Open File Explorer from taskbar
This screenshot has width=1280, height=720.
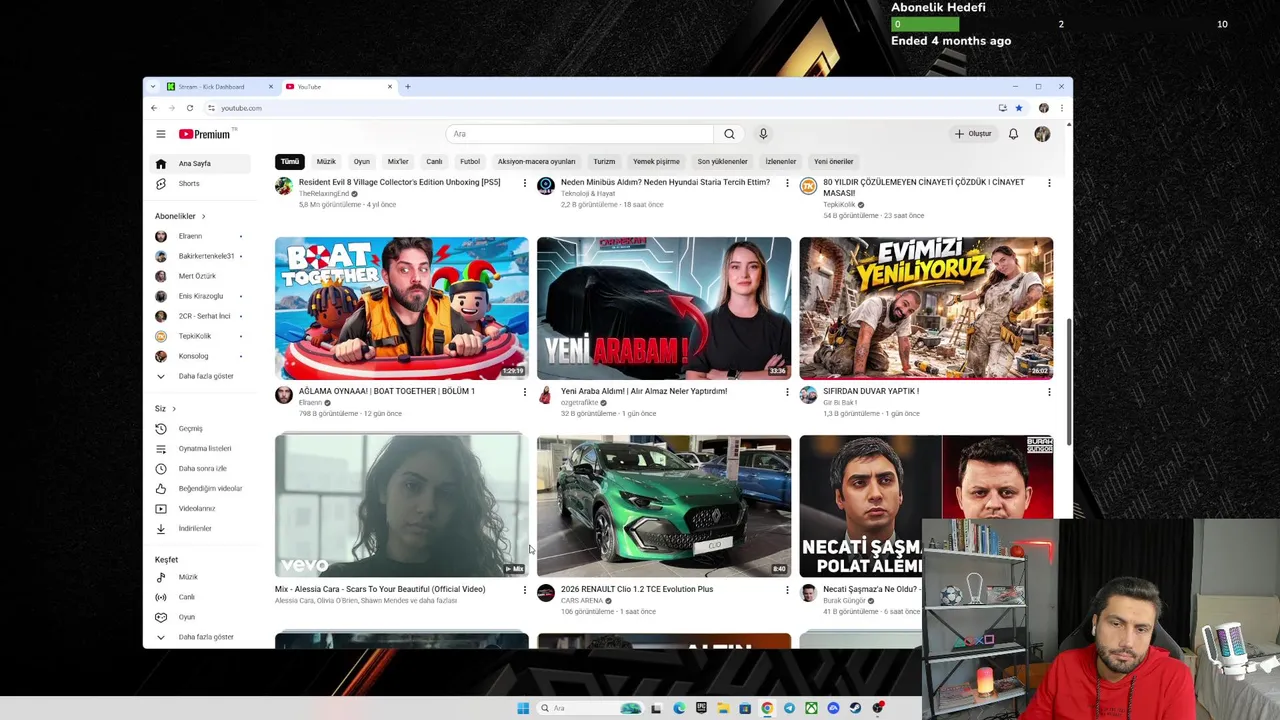click(x=723, y=708)
